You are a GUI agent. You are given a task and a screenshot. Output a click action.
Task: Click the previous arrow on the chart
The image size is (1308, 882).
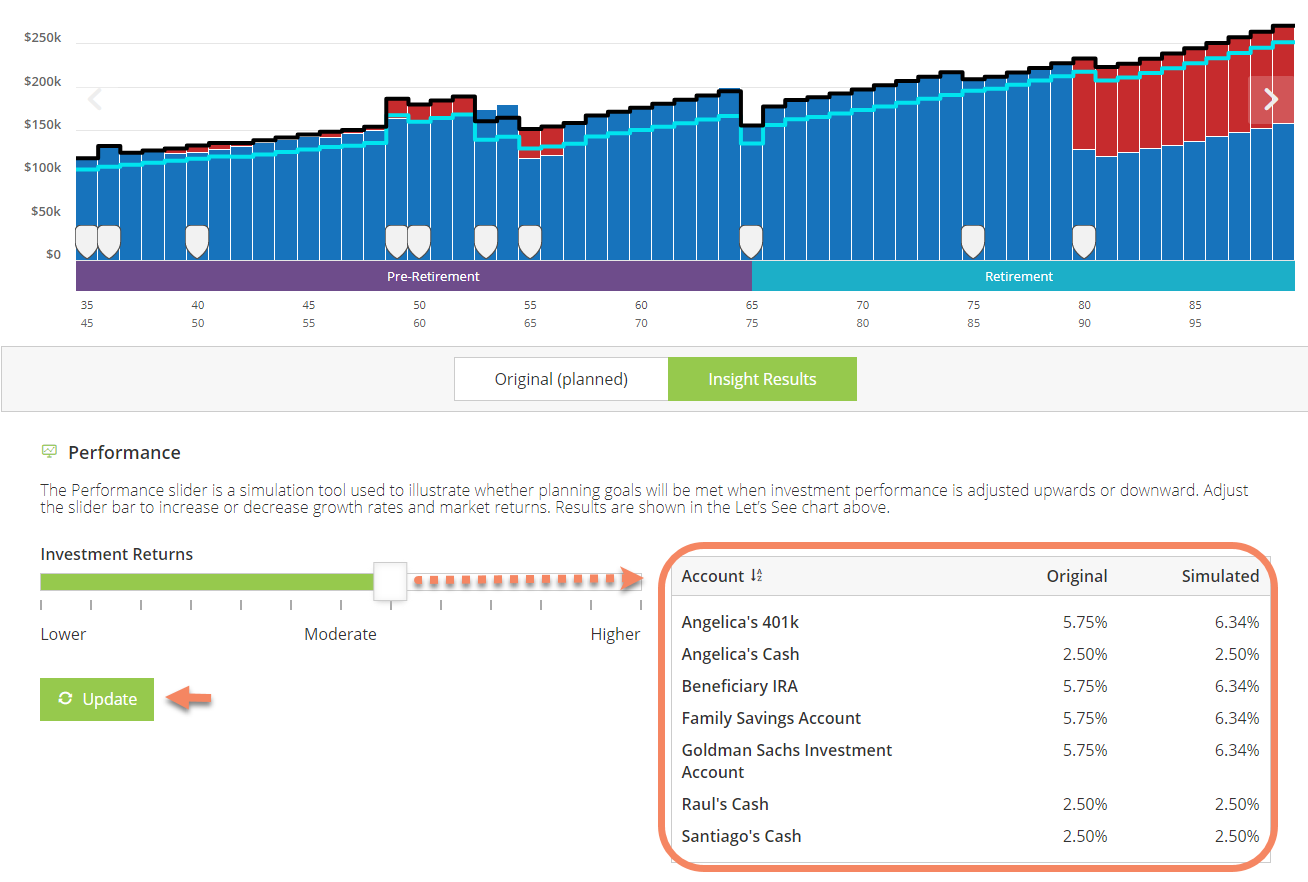pos(96,100)
